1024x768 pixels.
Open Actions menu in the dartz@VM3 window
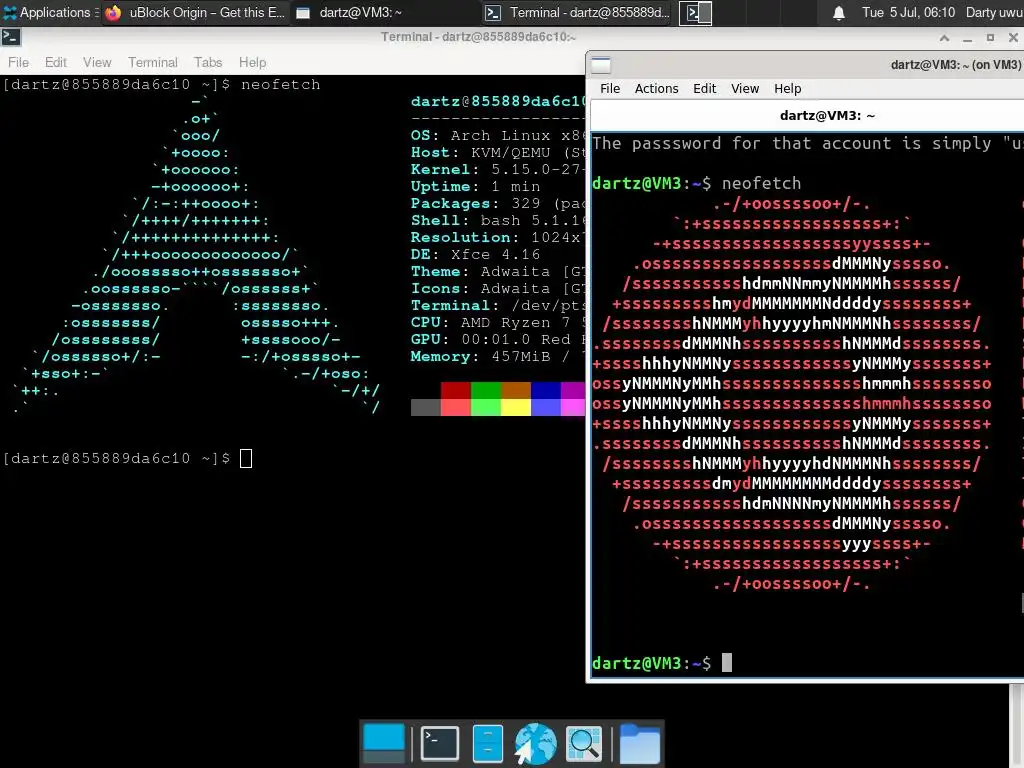coord(656,88)
